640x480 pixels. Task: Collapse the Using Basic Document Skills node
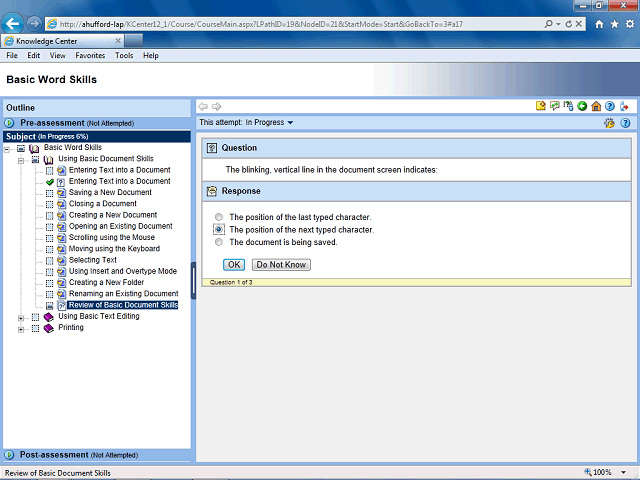21,160
